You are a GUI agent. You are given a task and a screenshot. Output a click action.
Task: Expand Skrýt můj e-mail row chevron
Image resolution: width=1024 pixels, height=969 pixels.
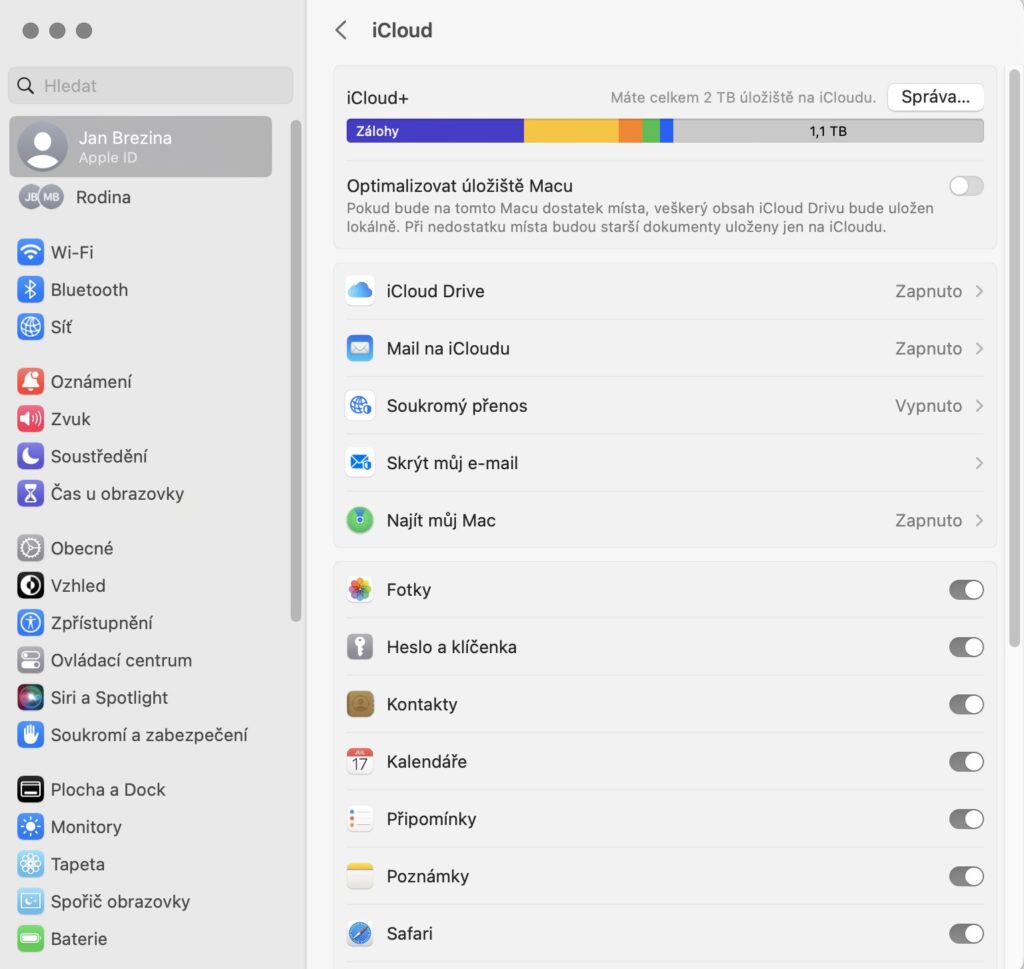979,463
